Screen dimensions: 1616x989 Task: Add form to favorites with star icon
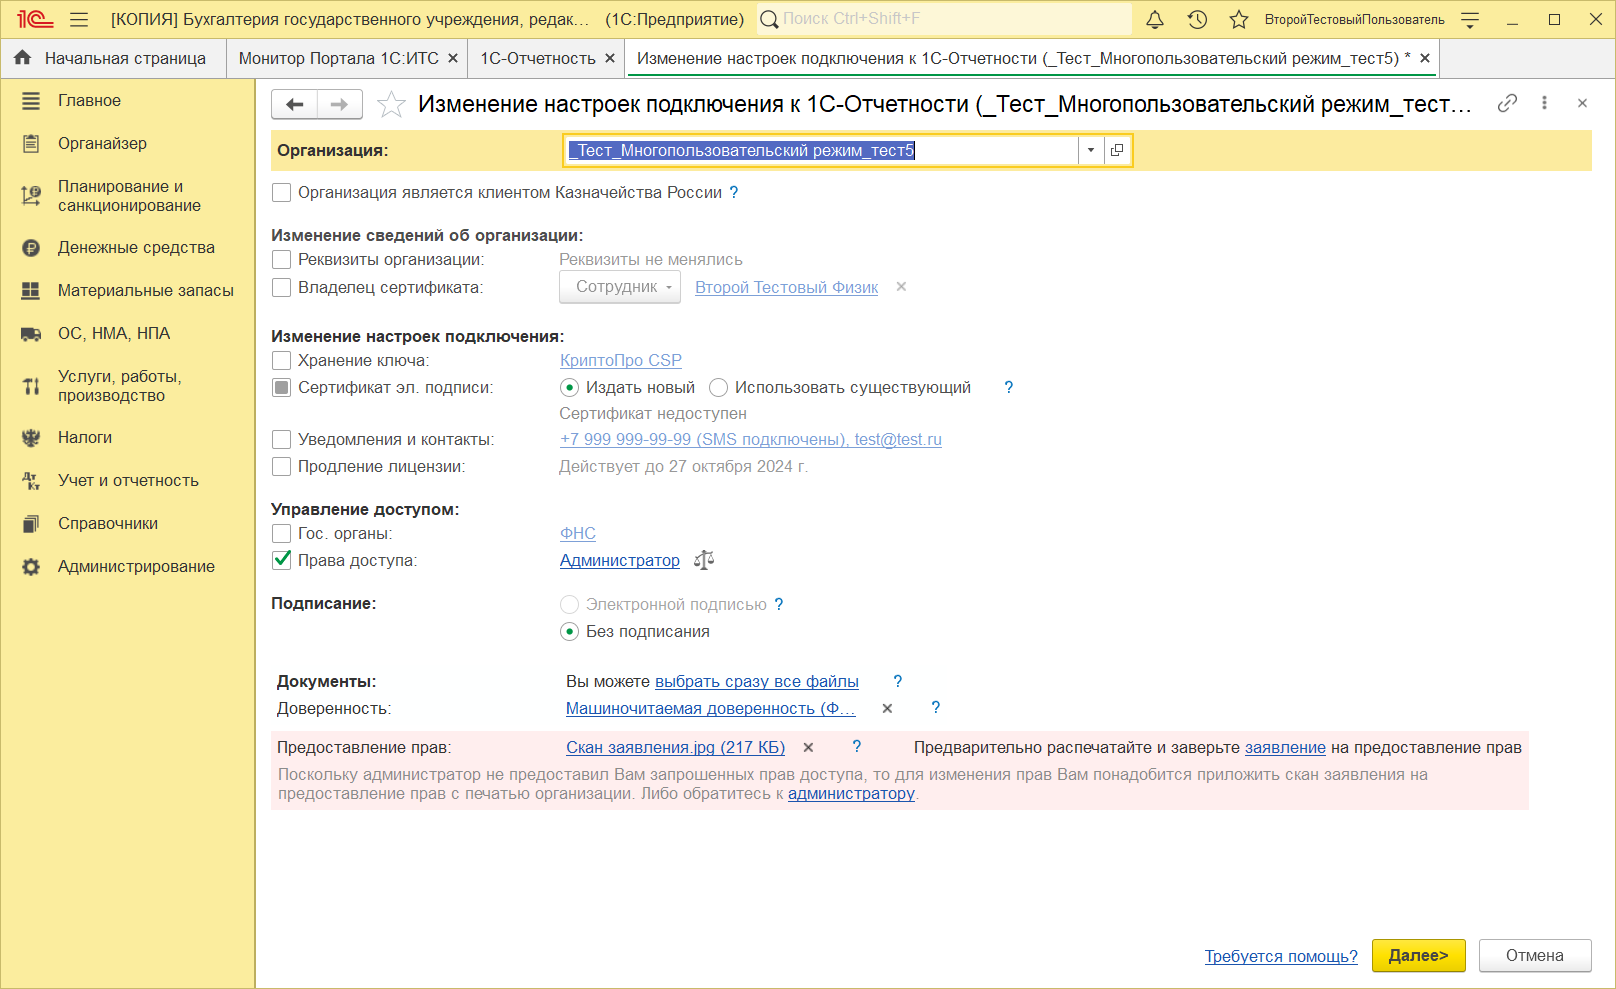tap(391, 104)
